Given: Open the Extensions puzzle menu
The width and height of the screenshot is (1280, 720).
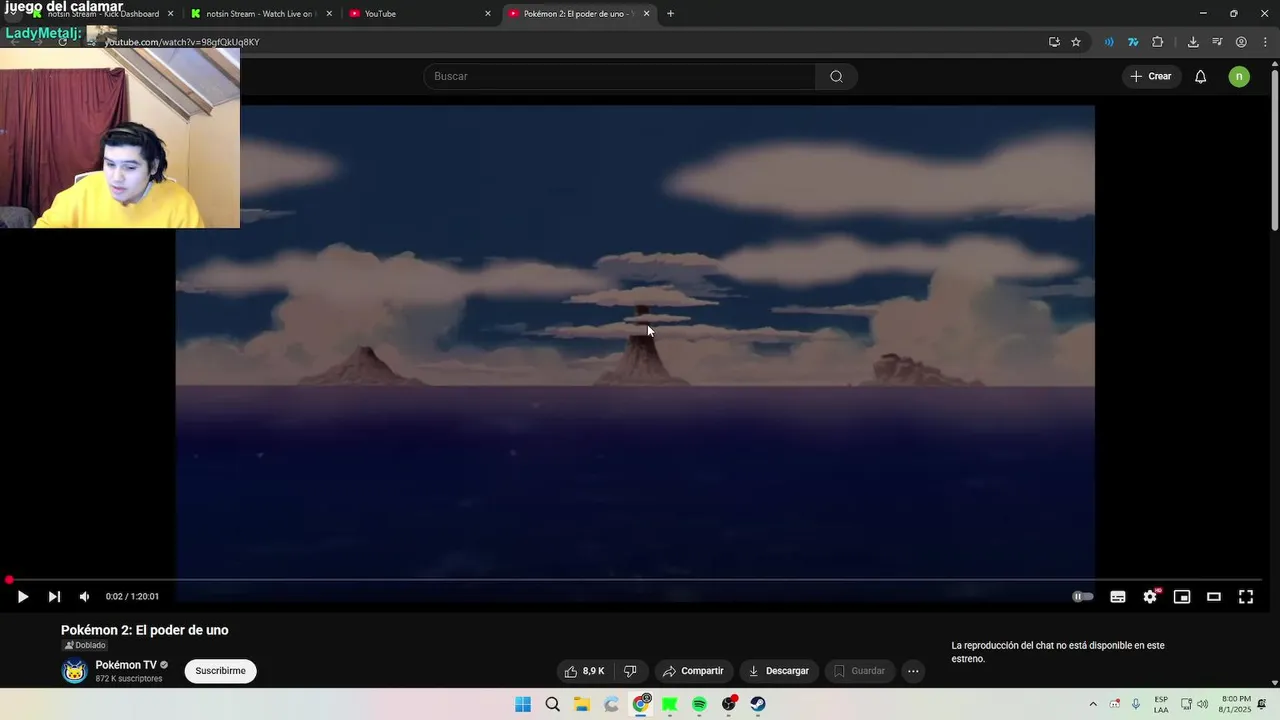Looking at the screenshot, I should pyautogui.click(x=1158, y=42).
